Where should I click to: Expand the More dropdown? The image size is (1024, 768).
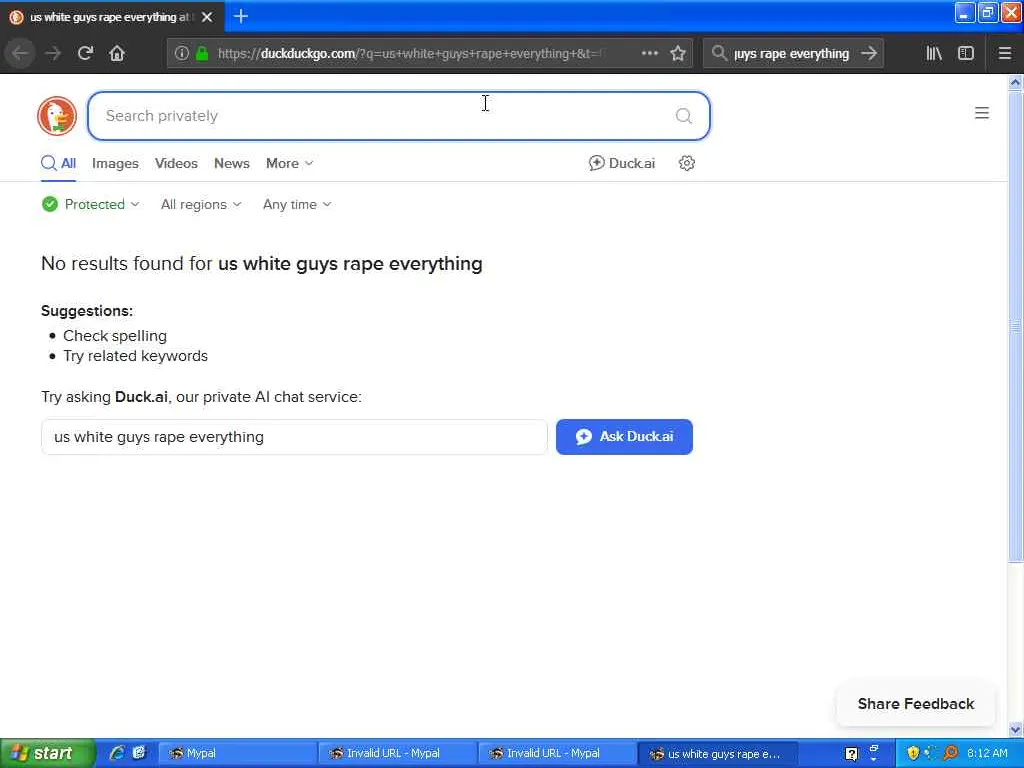click(x=289, y=163)
